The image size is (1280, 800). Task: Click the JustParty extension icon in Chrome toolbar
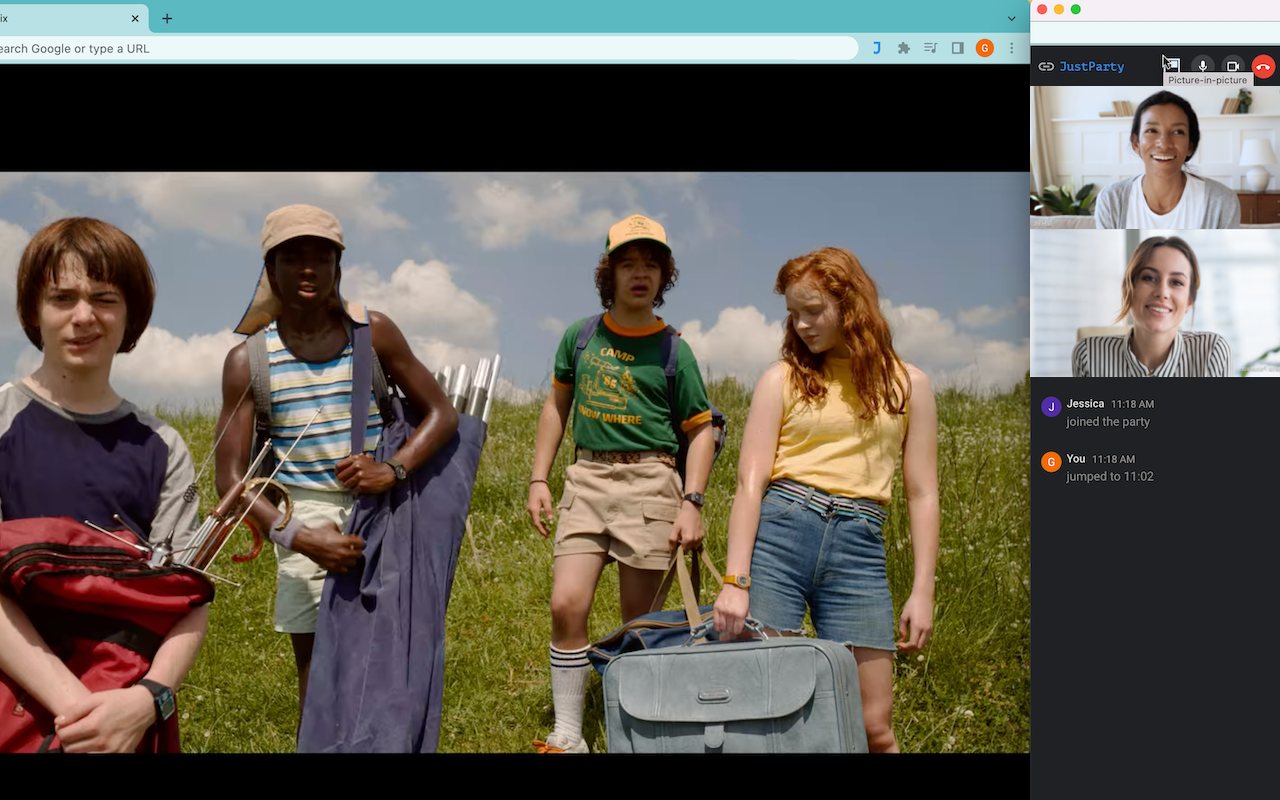point(877,48)
